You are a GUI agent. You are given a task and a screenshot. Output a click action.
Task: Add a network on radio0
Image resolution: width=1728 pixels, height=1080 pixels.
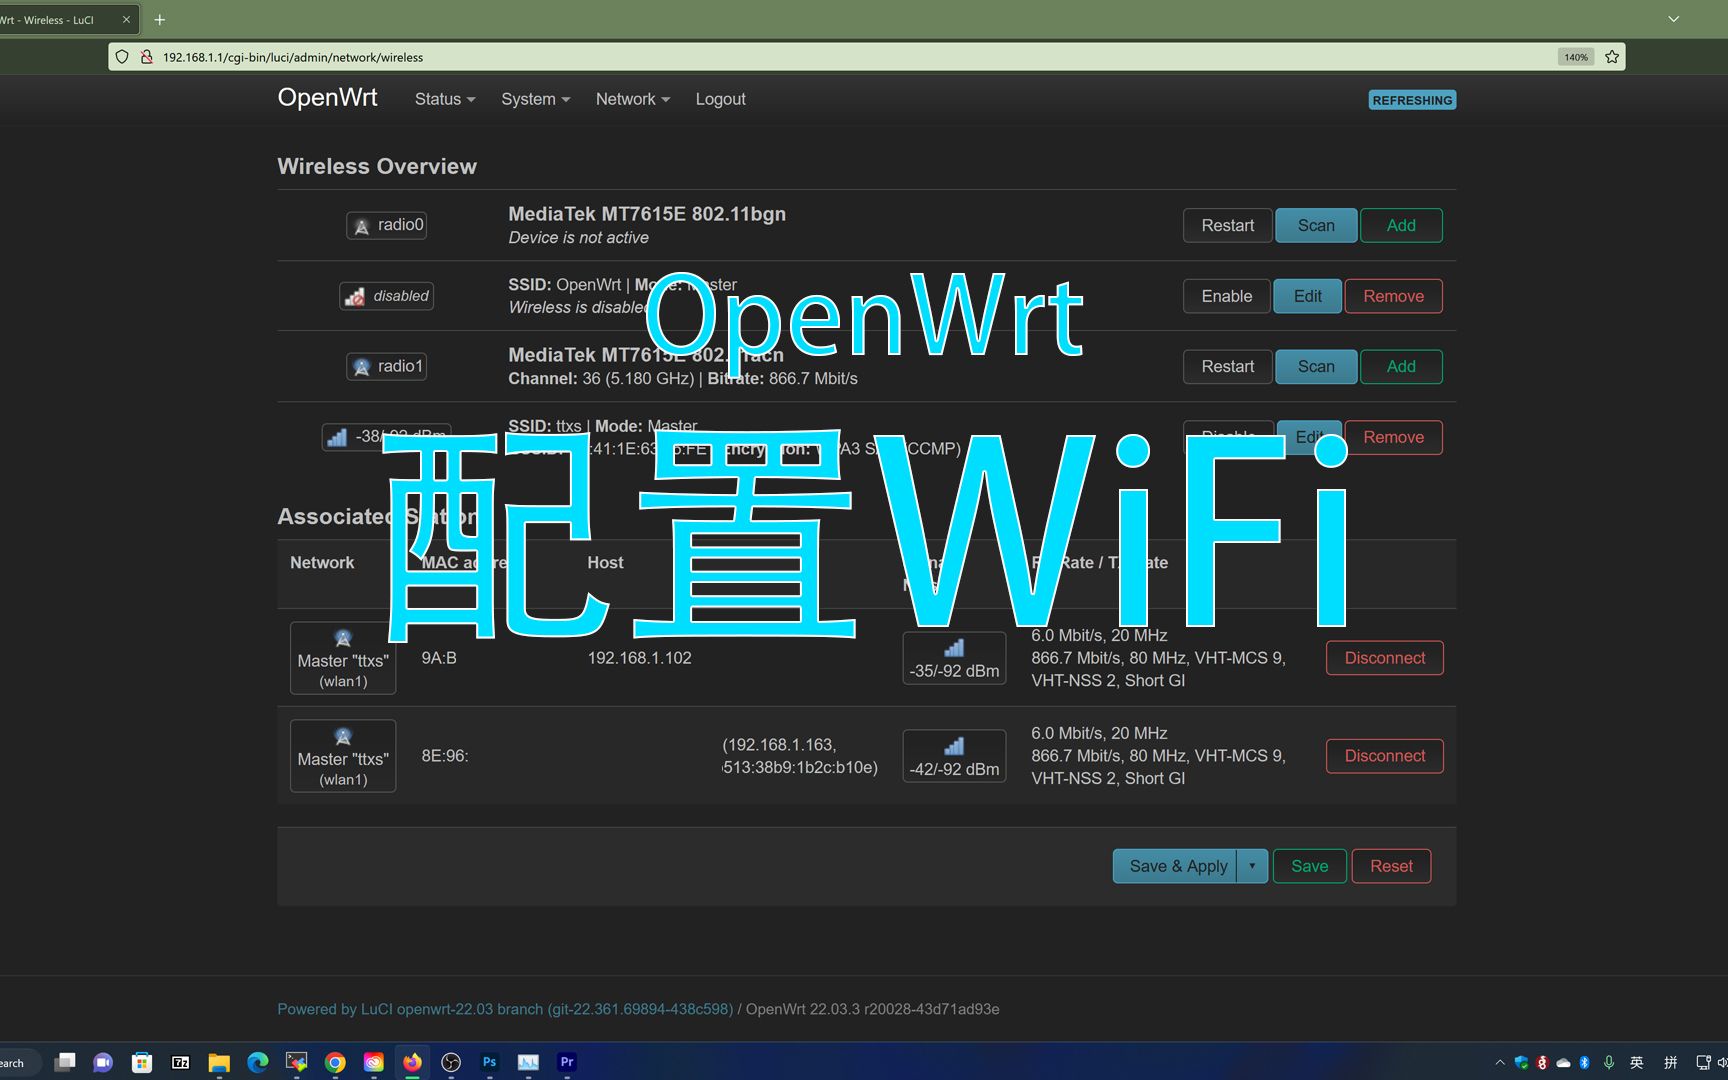[x=1400, y=225]
